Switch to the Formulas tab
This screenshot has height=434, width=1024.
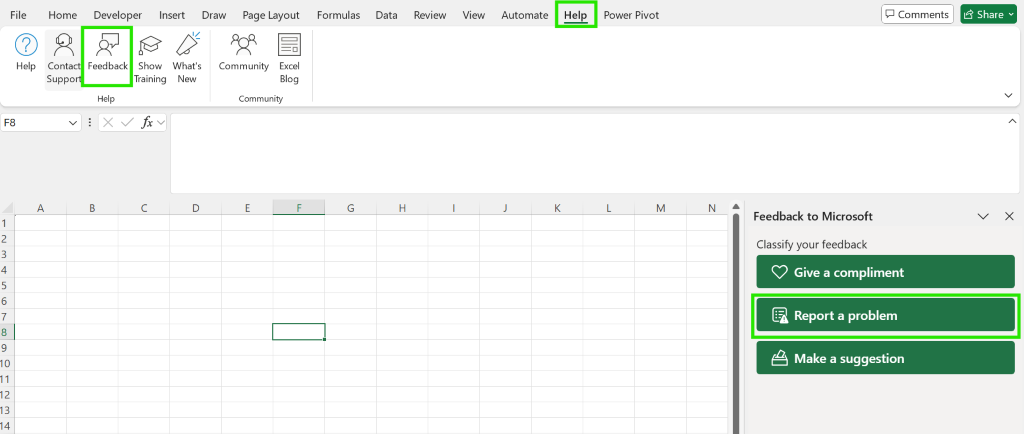pos(338,15)
